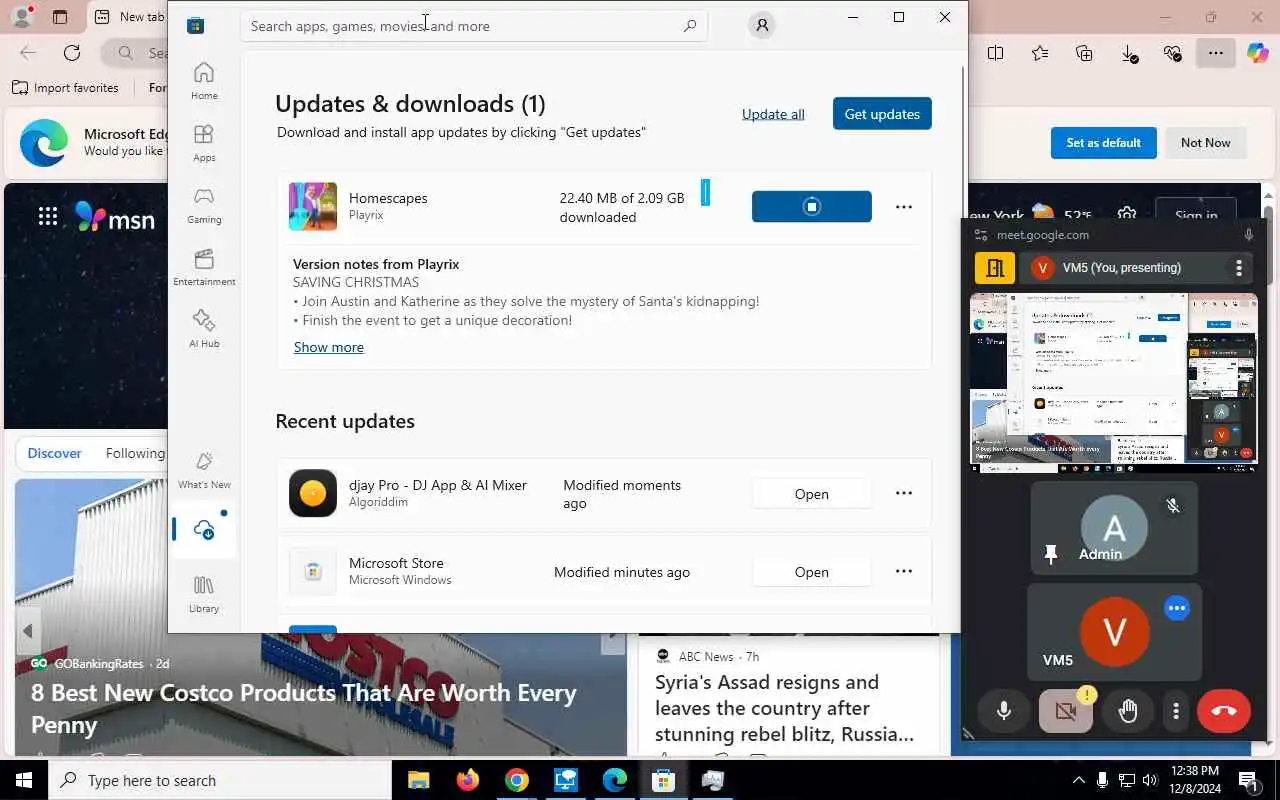
Task: Click Set as default in Edge
Action: pyautogui.click(x=1103, y=143)
